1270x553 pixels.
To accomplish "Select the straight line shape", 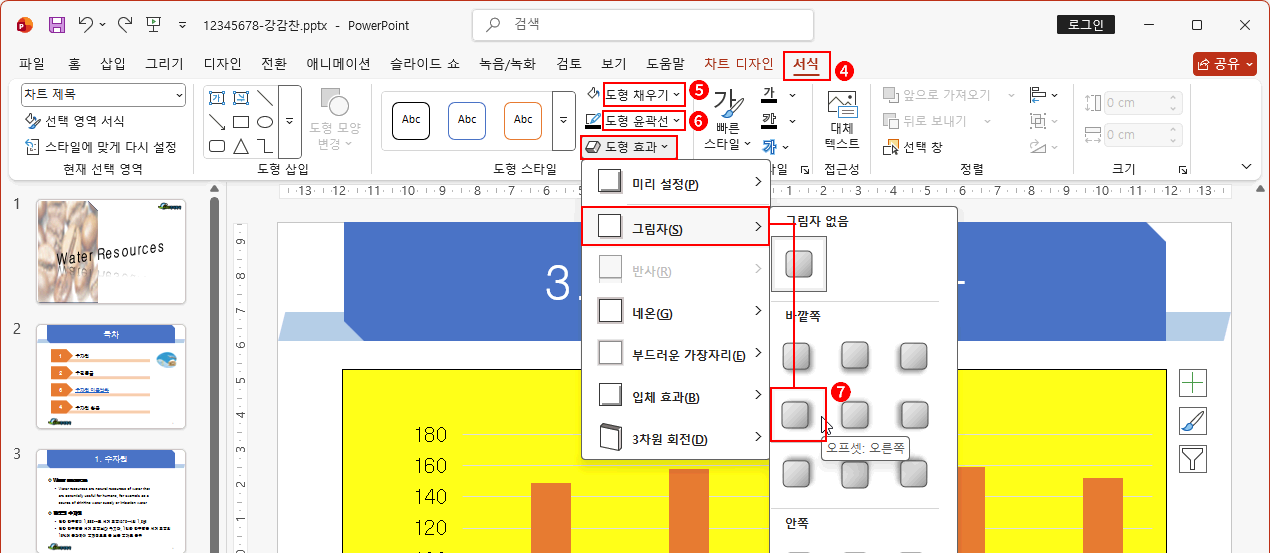I will (x=265, y=97).
